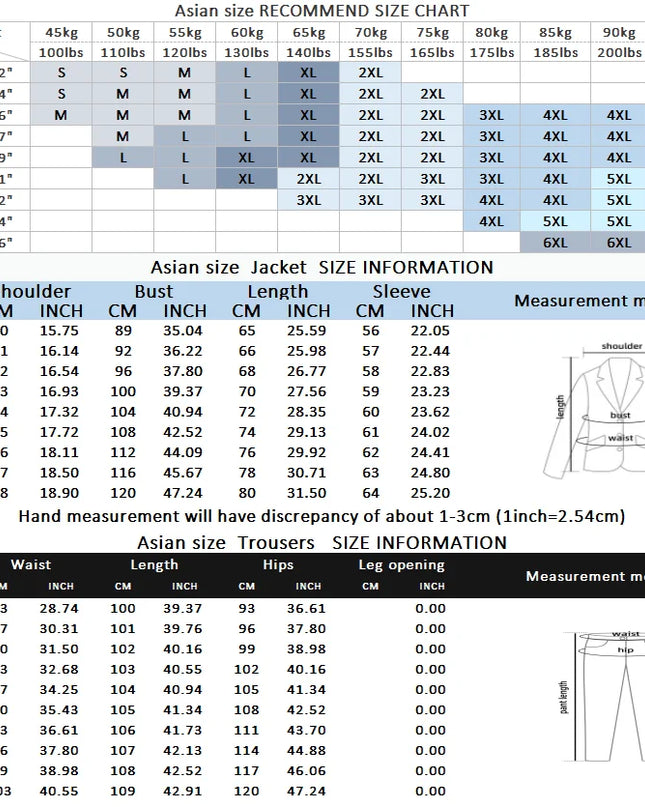Select the trousers waist value 35.43

[59, 710]
